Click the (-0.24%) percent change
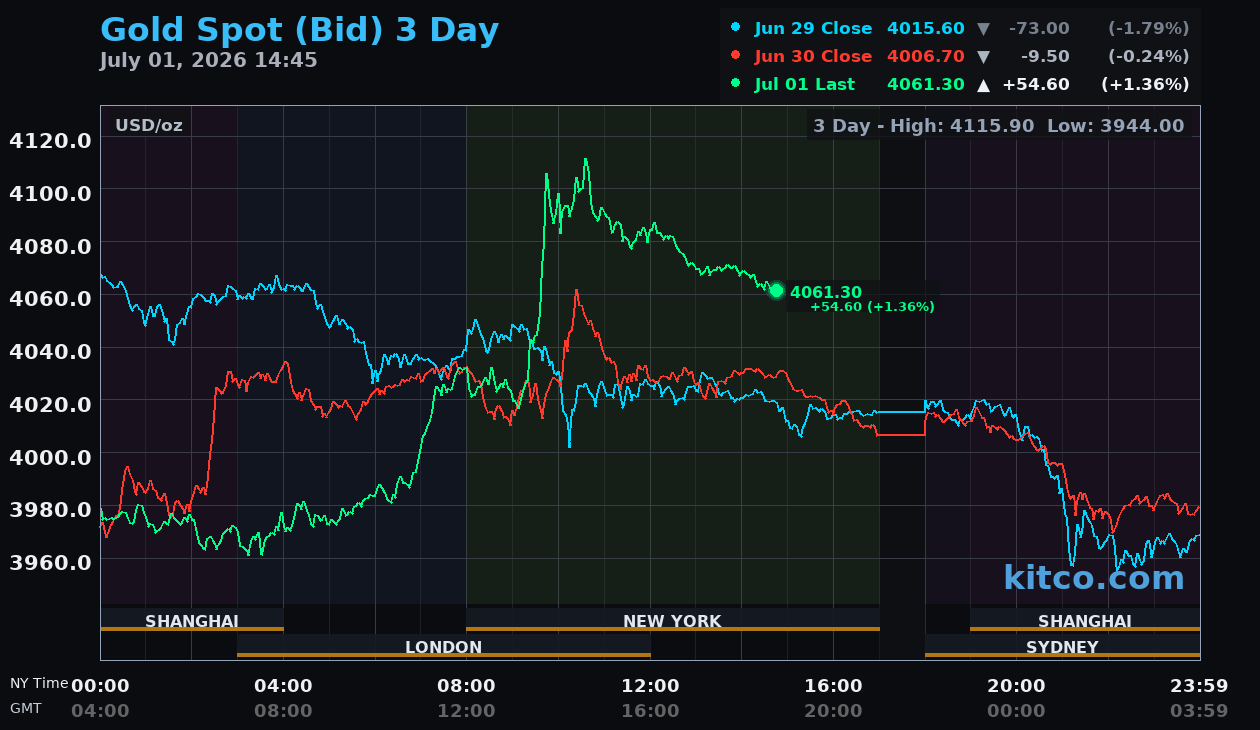 pyautogui.click(x=1148, y=56)
